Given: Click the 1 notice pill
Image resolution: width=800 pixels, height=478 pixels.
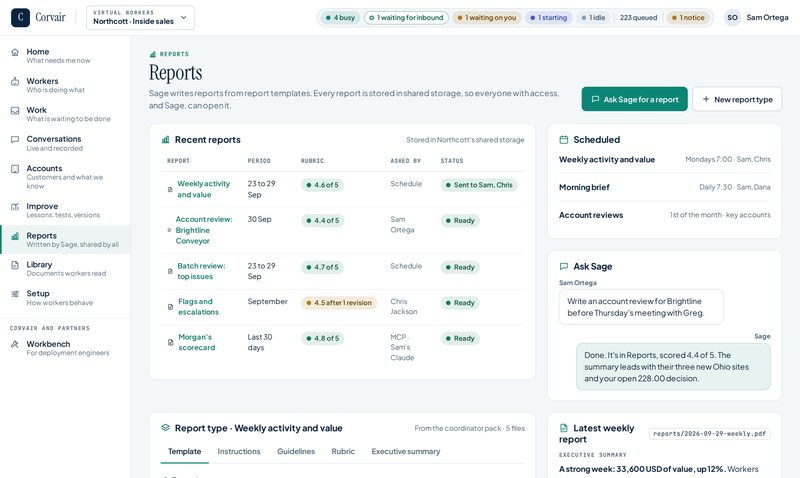Looking at the screenshot, I should coord(688,17).
